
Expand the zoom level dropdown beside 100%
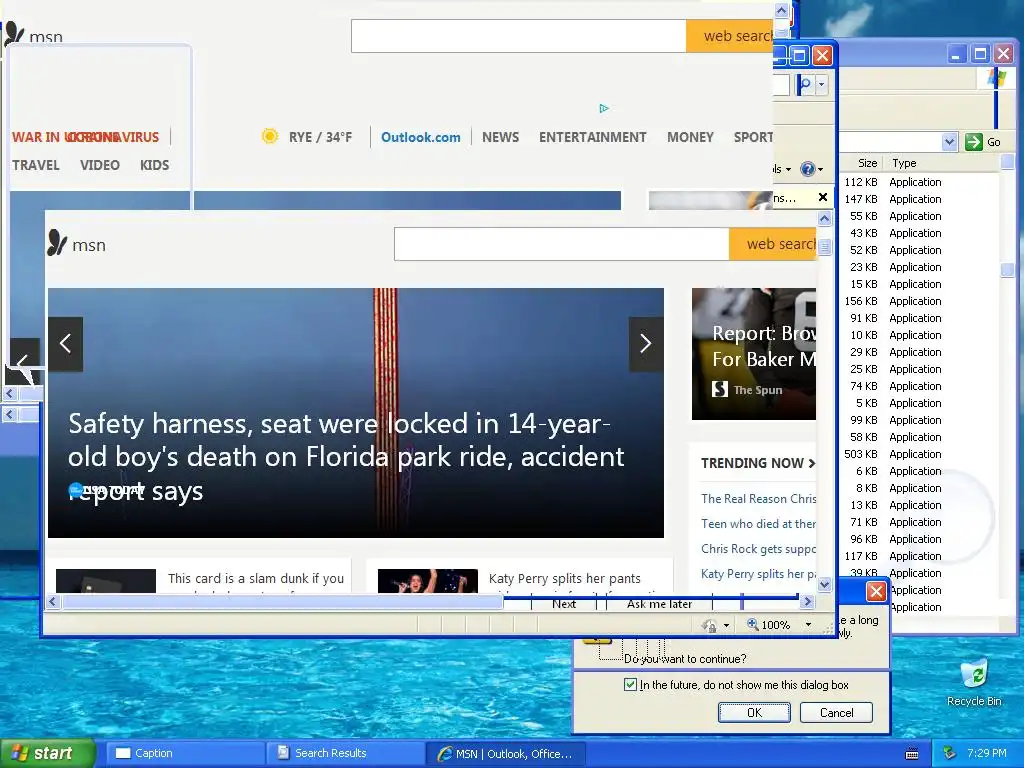tap(808, 625)
